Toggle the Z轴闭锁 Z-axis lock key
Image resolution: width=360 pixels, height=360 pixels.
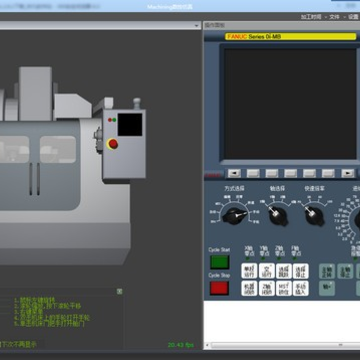(x=267, y=288)
